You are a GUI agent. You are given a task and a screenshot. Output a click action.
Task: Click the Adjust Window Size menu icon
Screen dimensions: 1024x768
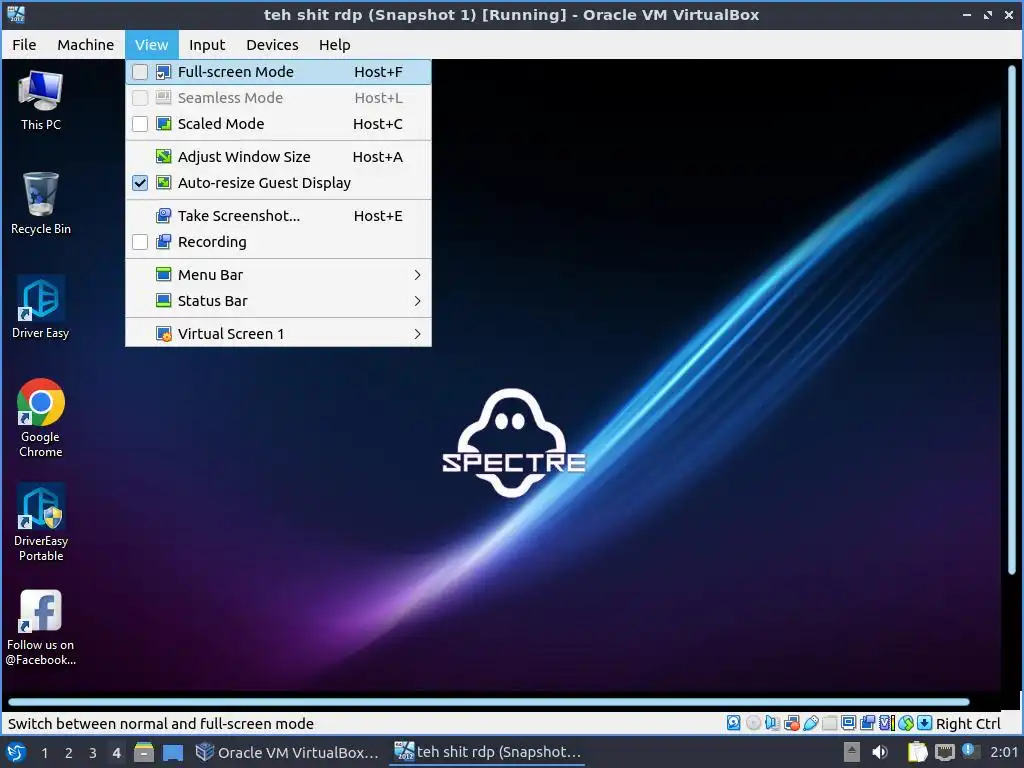[164, 157]
